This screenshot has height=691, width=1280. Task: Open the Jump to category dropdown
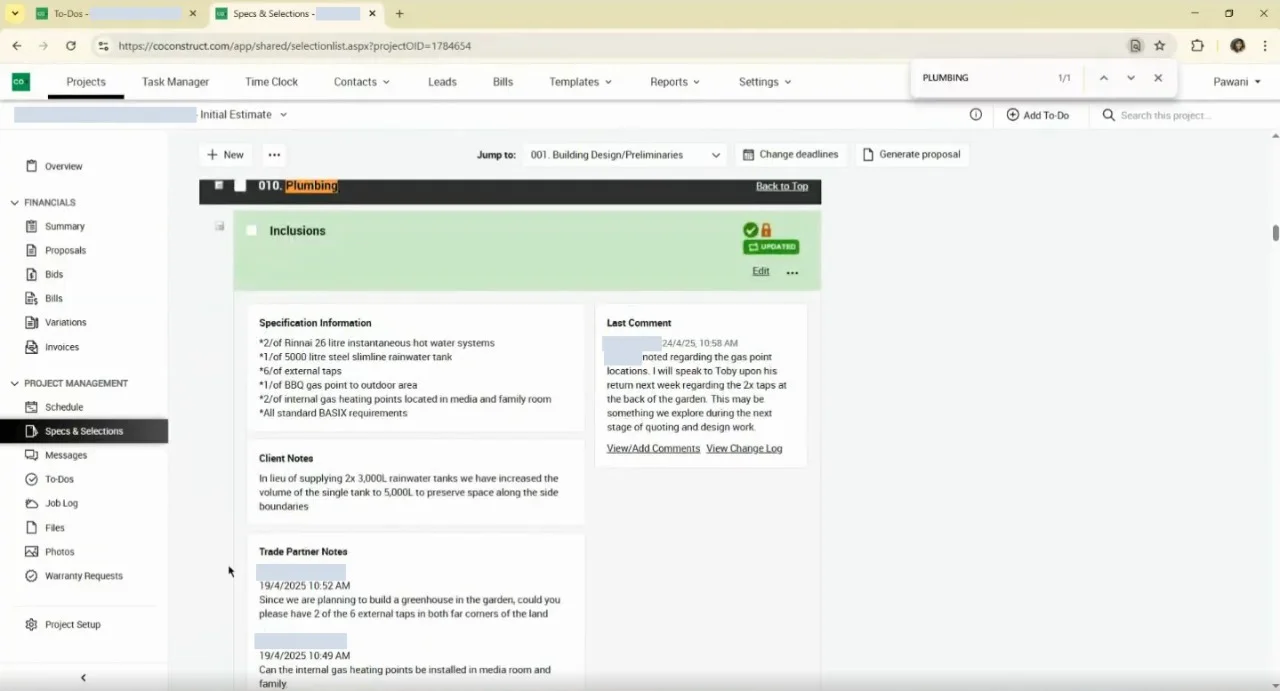625,155
